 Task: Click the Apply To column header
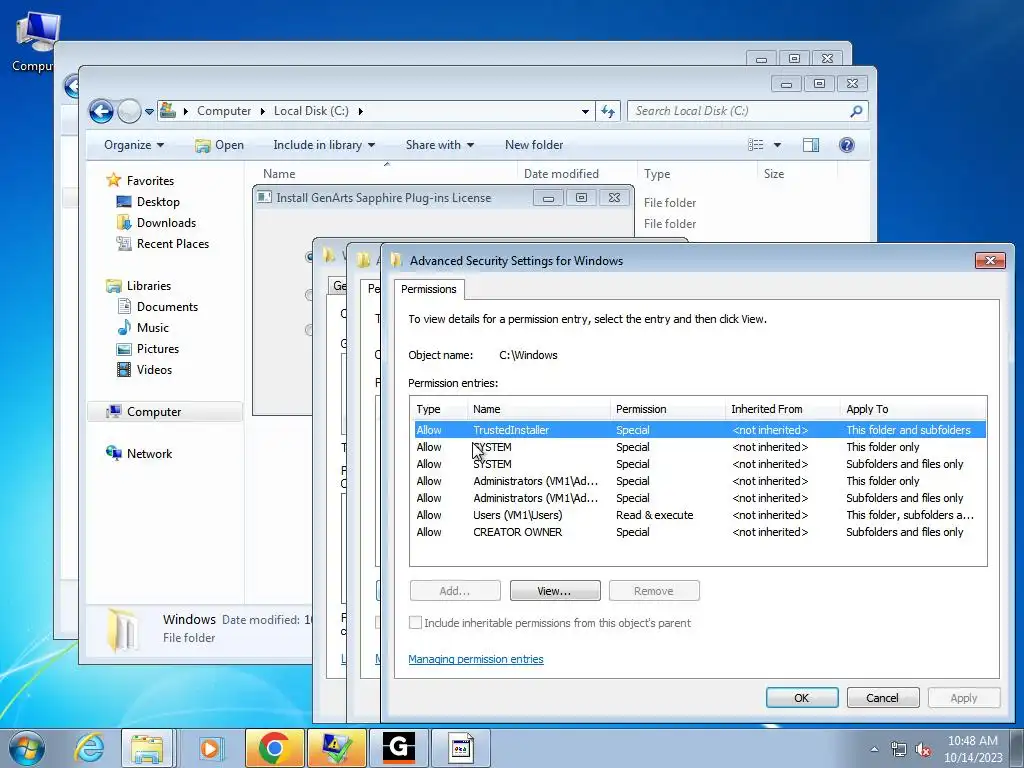(x=913, y=409)
